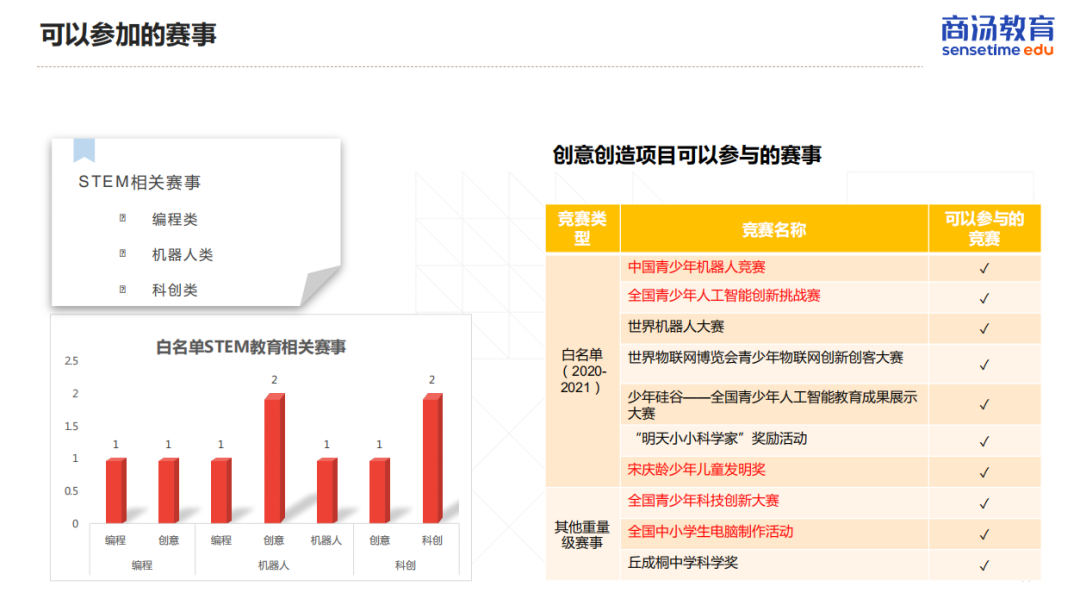Click the checkmark for 全国青少年人工智能创新挑战赛
This screenshot has width=1080, height=599.
pyautogui.click(x=984, y=298)
